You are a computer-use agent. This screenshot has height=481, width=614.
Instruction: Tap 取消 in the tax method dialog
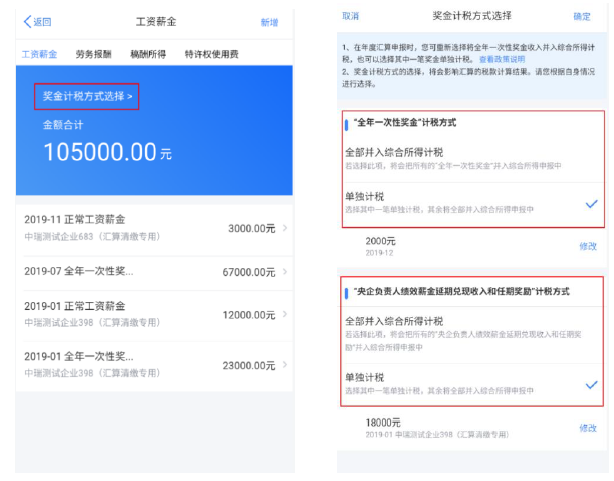point(350,16)
